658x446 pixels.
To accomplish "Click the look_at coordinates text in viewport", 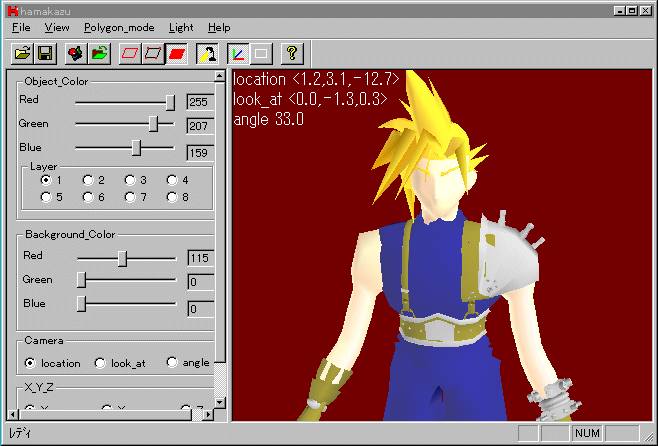I will pos(310,99).
